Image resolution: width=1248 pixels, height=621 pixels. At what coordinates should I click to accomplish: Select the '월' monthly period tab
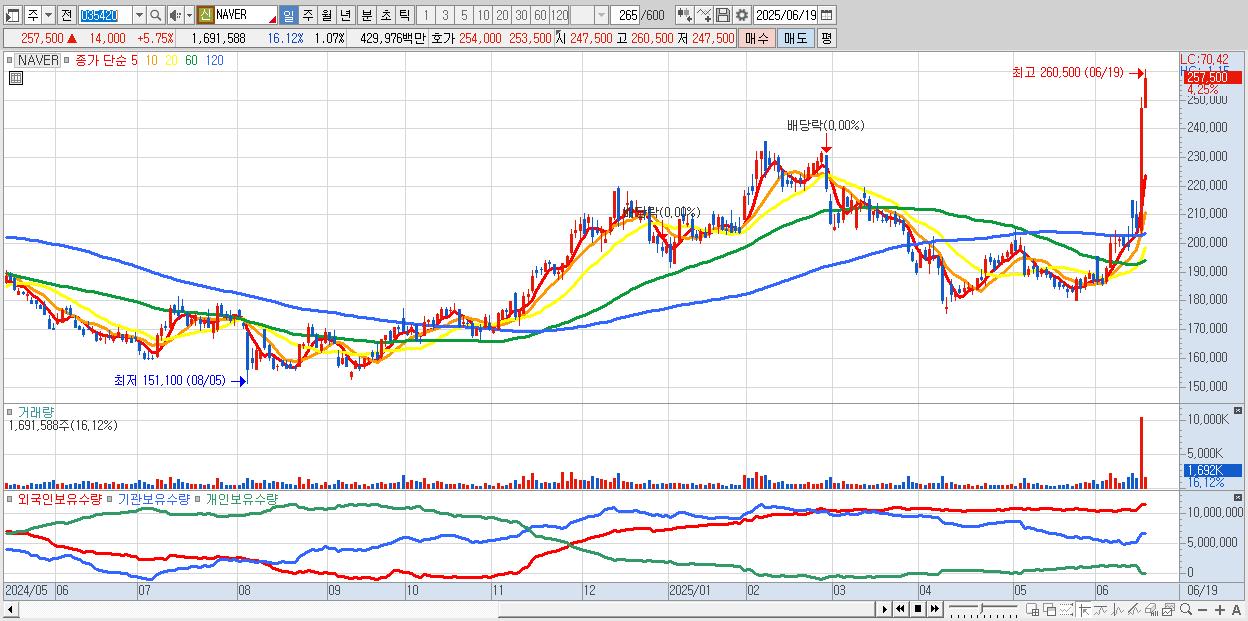(x=326, y=15)
